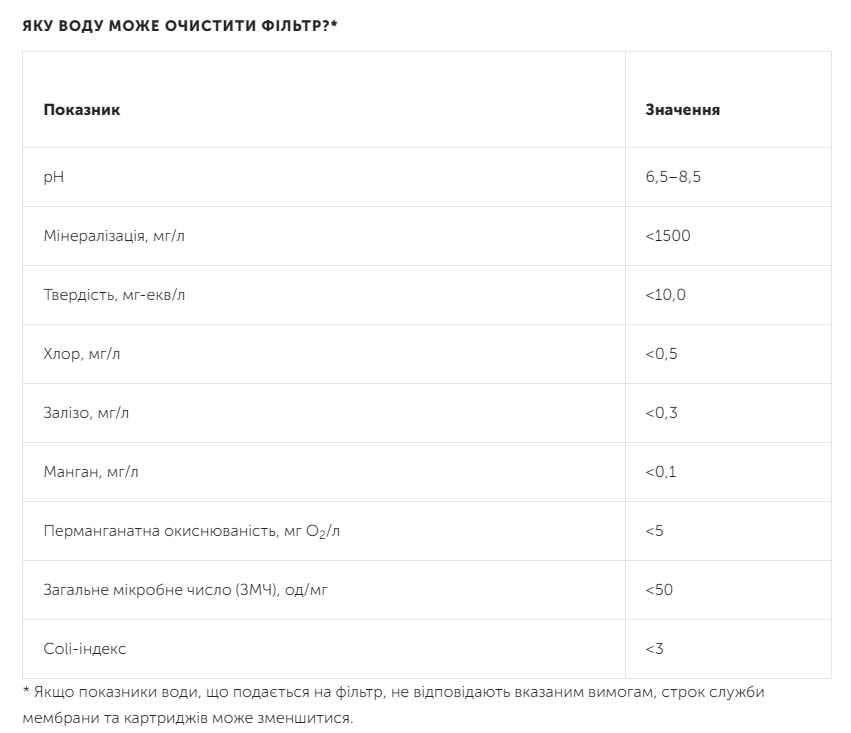Click the value "6,5–8,5"

click(x=675, y=177)
